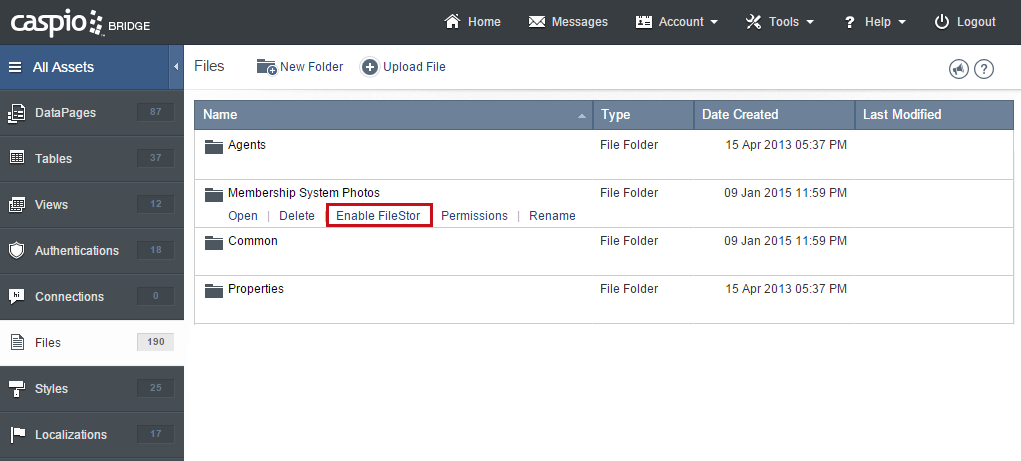1021x461 pixels.
Task: Switch to Tables in the sidebar
Action: point(53,159)
